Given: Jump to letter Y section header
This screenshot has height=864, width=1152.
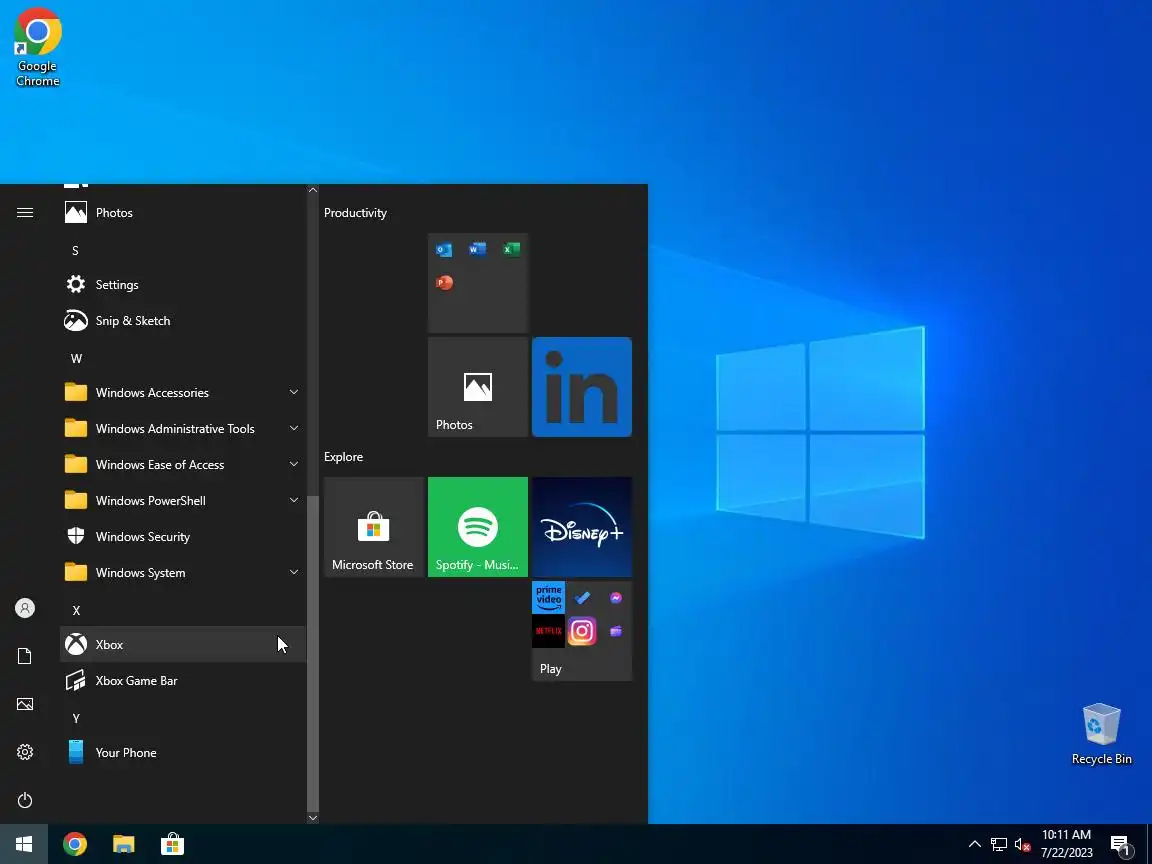Looking at the screenshot, I should pos(76,719).
